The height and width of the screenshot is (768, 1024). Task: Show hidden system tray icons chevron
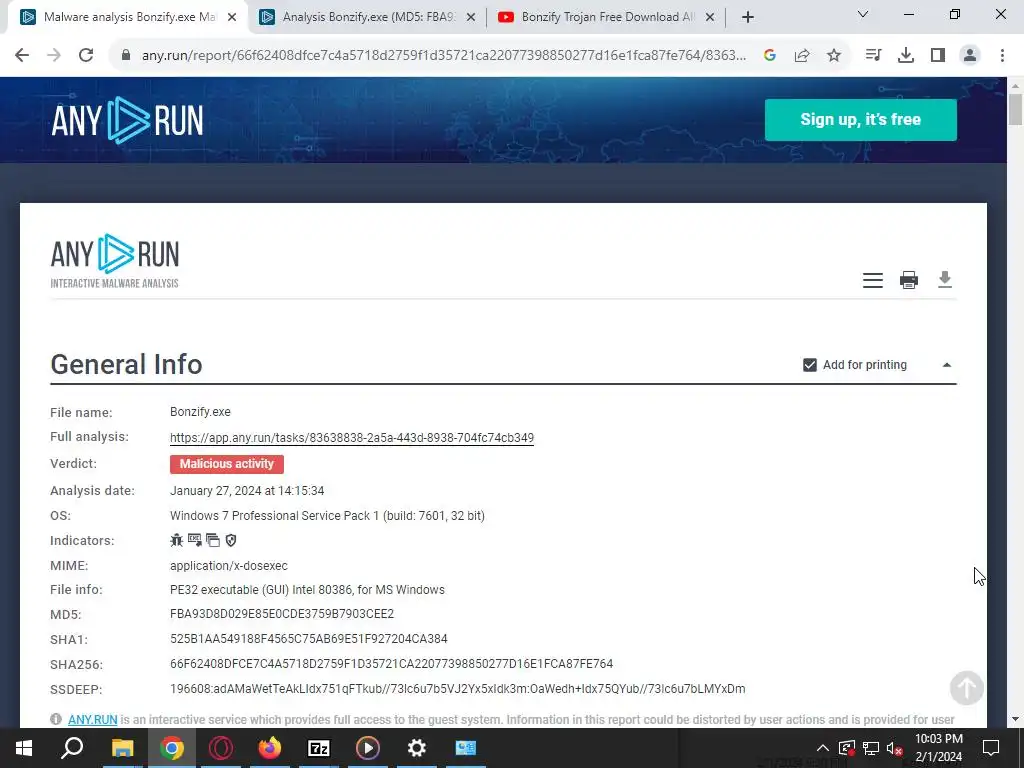[x=823, y=748]
